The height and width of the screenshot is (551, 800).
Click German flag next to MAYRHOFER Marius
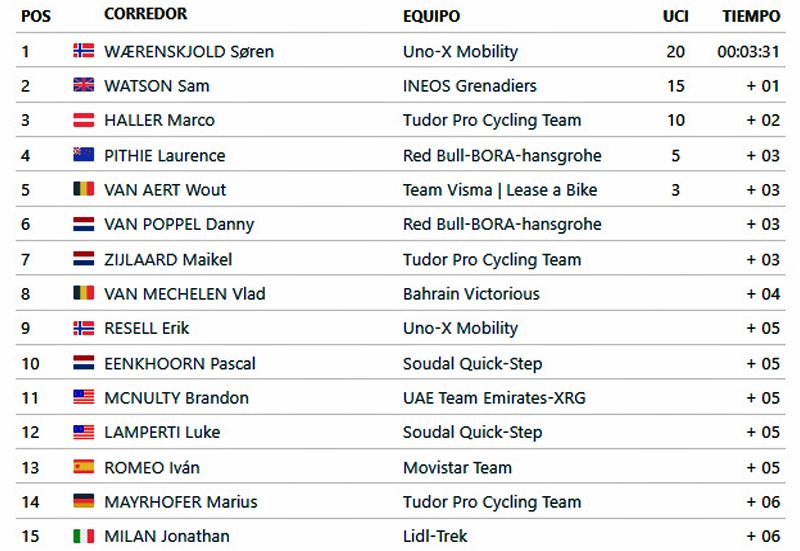(84, 501)
